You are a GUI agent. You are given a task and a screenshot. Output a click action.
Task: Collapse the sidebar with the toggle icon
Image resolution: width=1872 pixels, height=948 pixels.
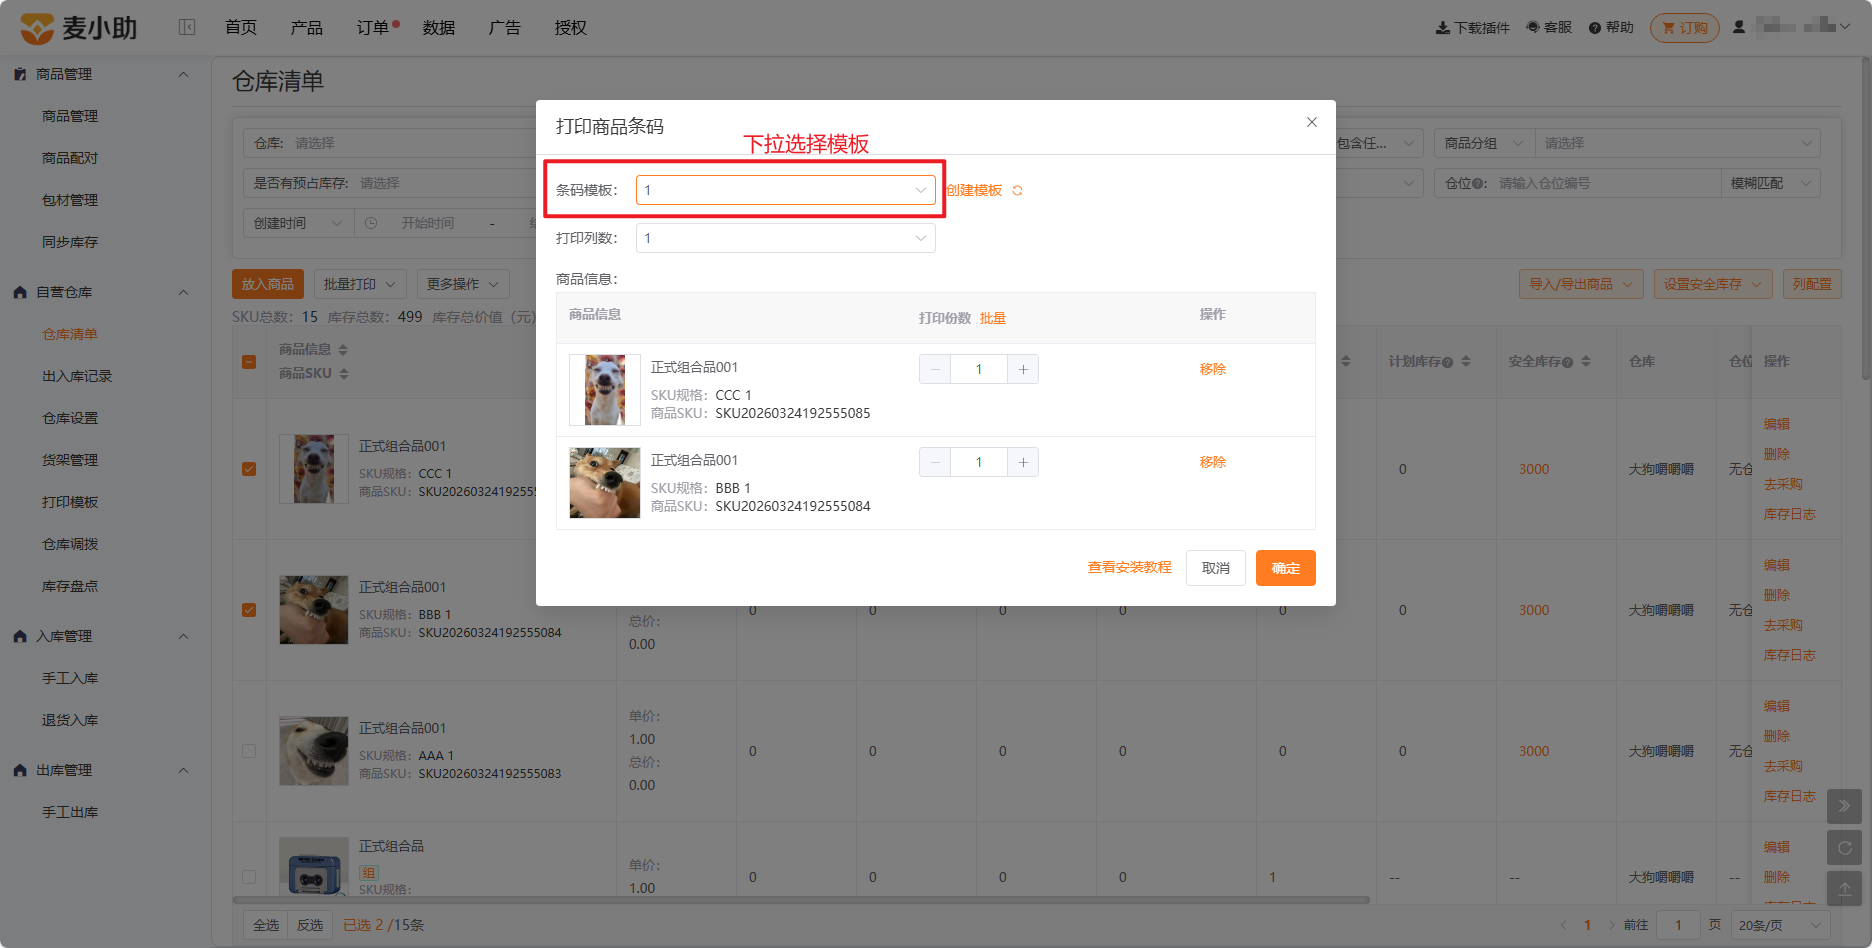(x=187, y=27)
